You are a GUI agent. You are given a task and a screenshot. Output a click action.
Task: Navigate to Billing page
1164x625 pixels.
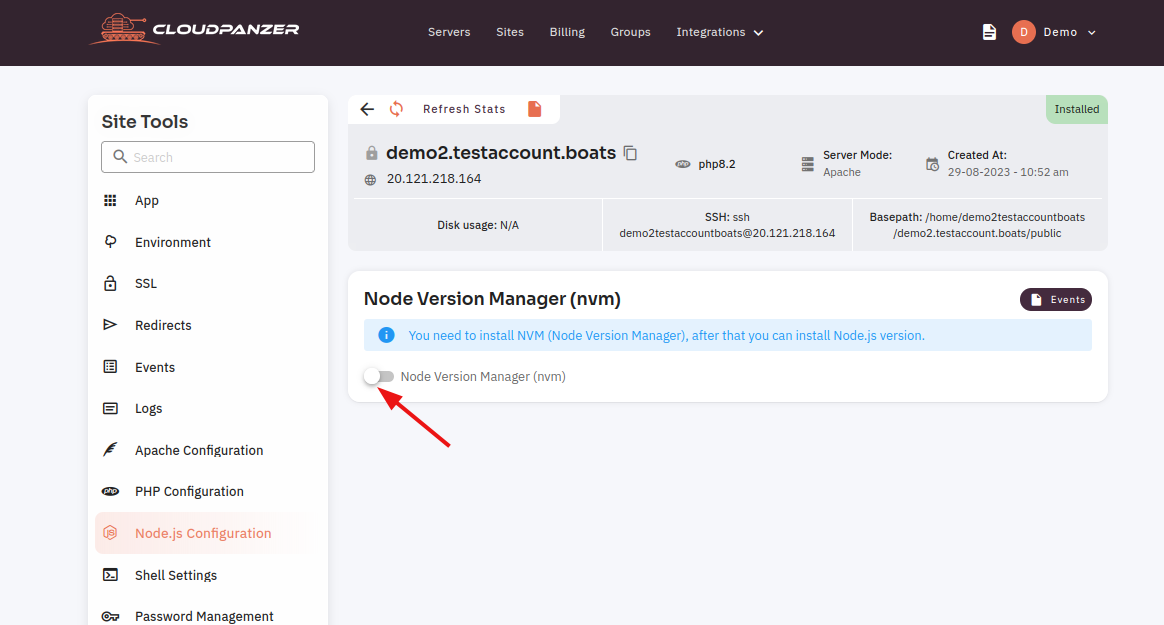tap(567, 32)
